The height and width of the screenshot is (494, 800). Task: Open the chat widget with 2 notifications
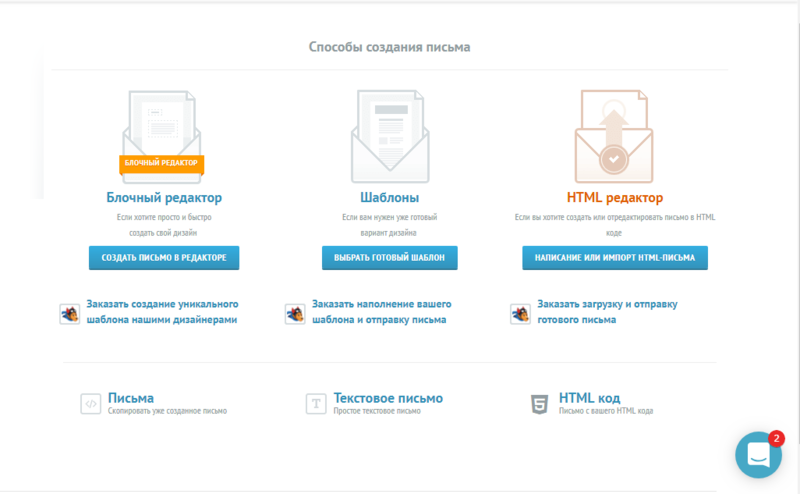click(x=758, y=455)
